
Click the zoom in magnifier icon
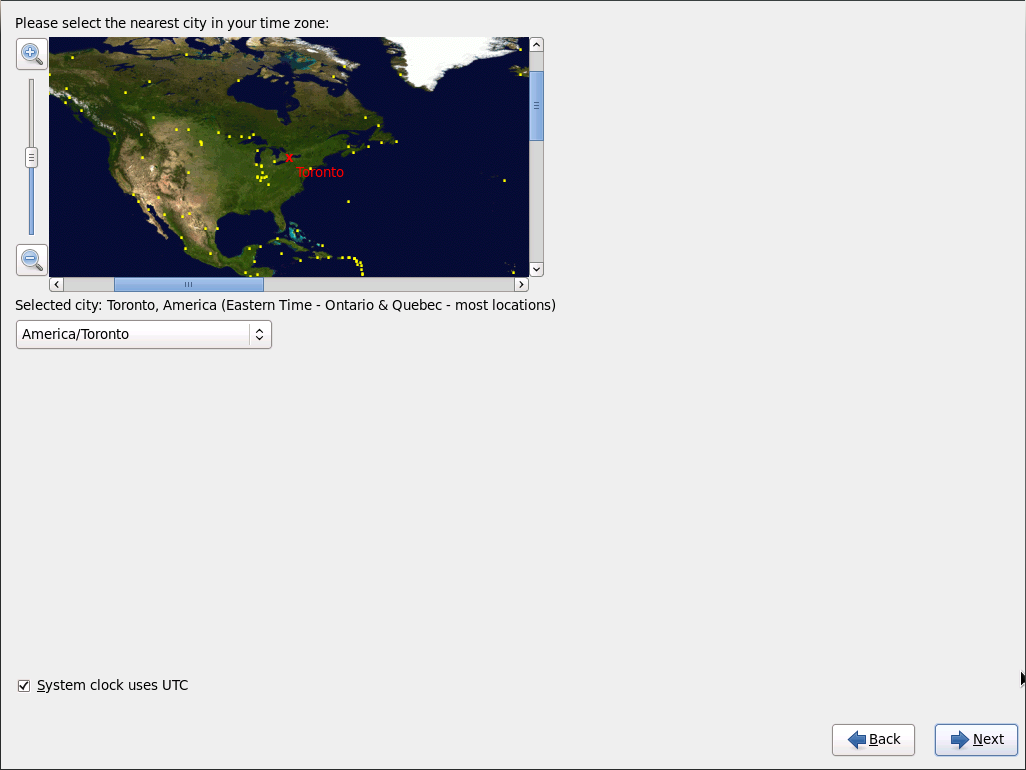point(31,54)
